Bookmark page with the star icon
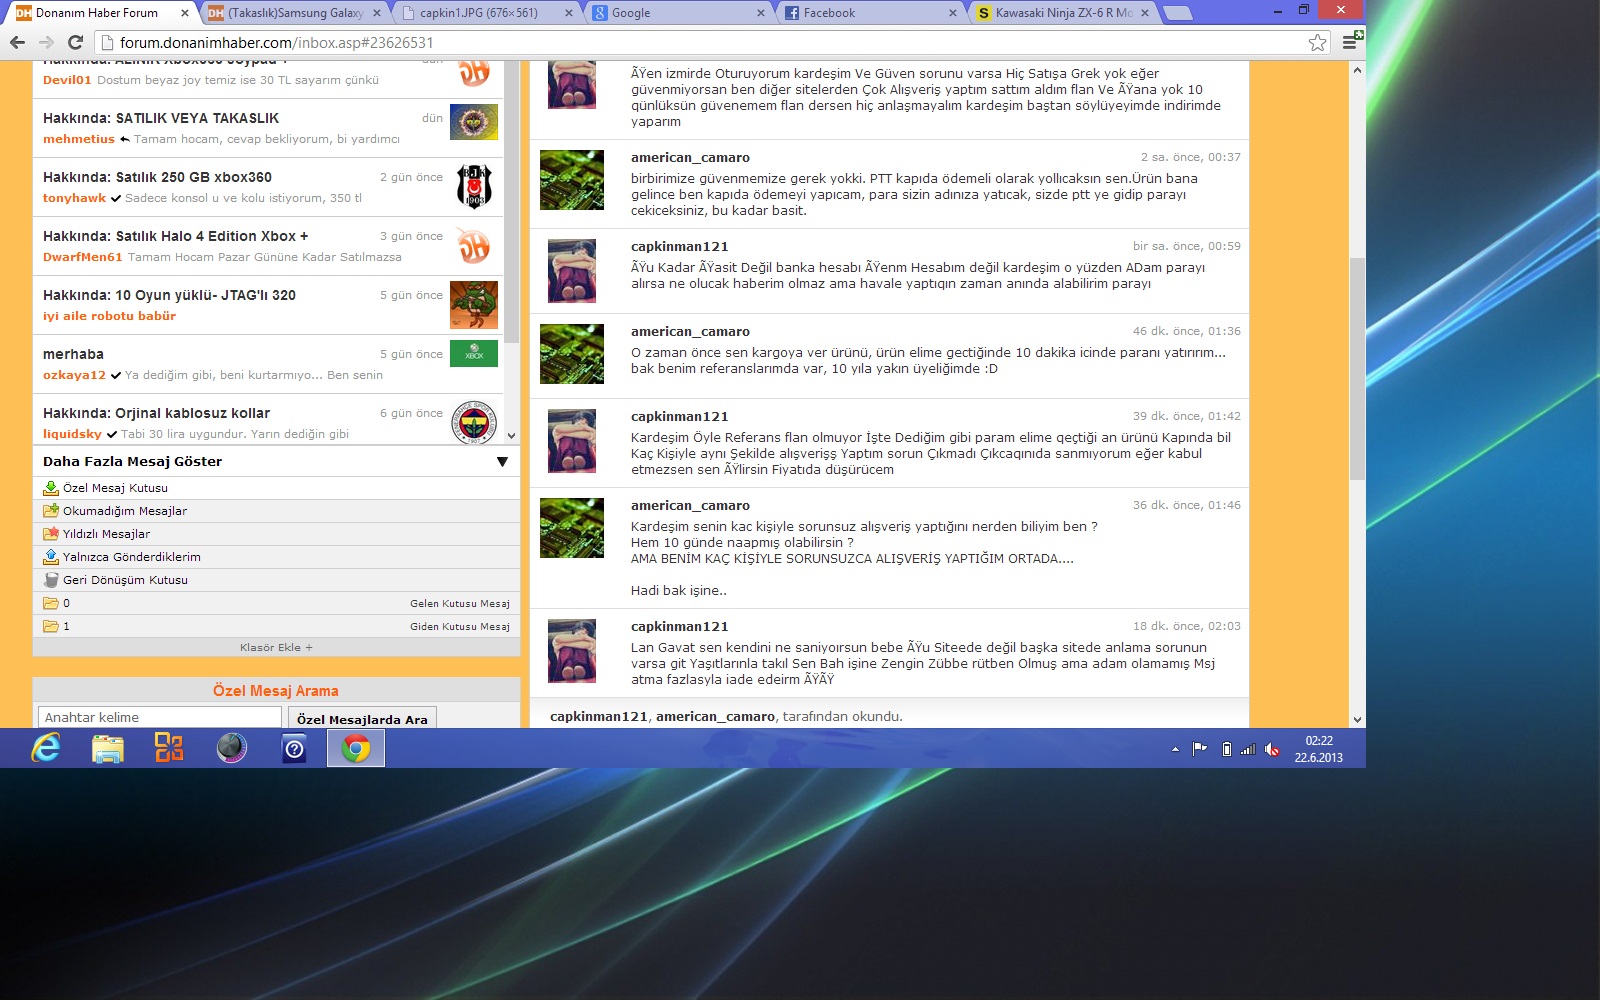 pyautogui.click(x=1317, y=42)
